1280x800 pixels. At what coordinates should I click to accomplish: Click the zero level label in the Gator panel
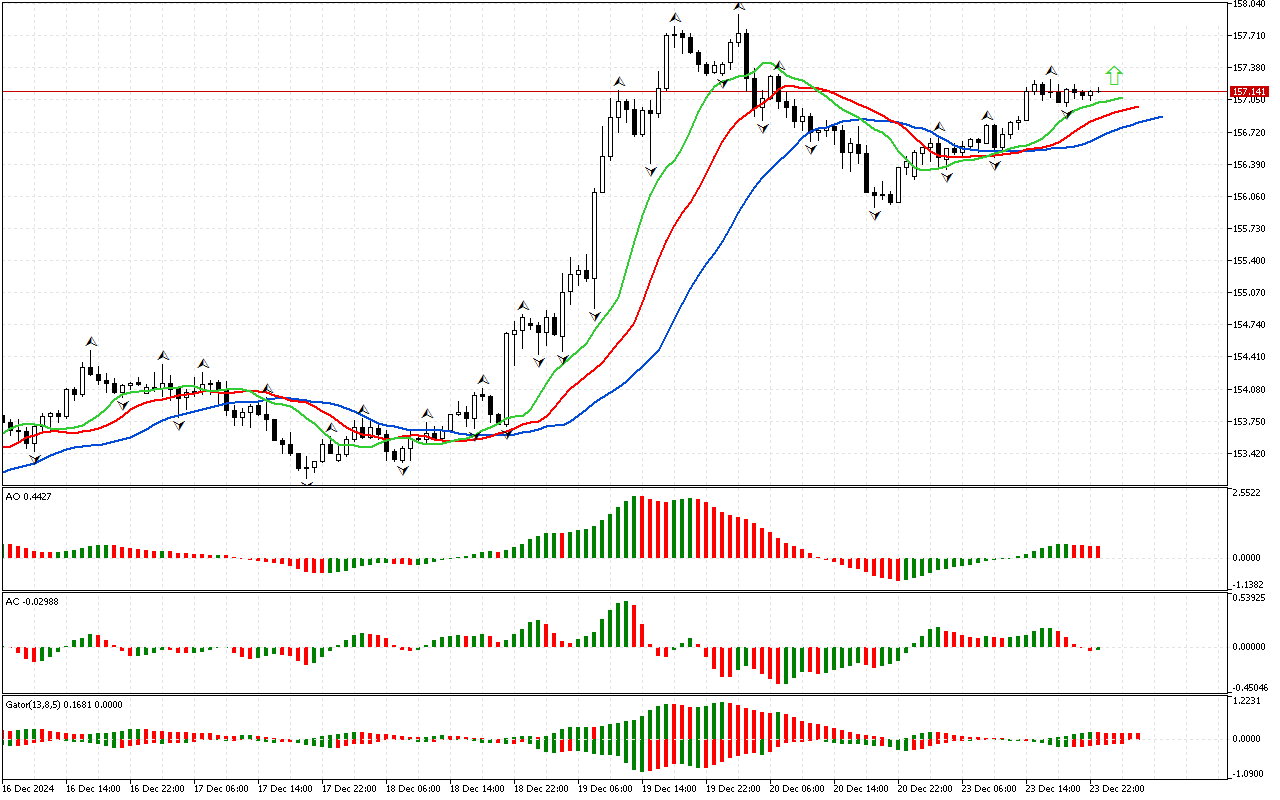(x=1249, y=738)
